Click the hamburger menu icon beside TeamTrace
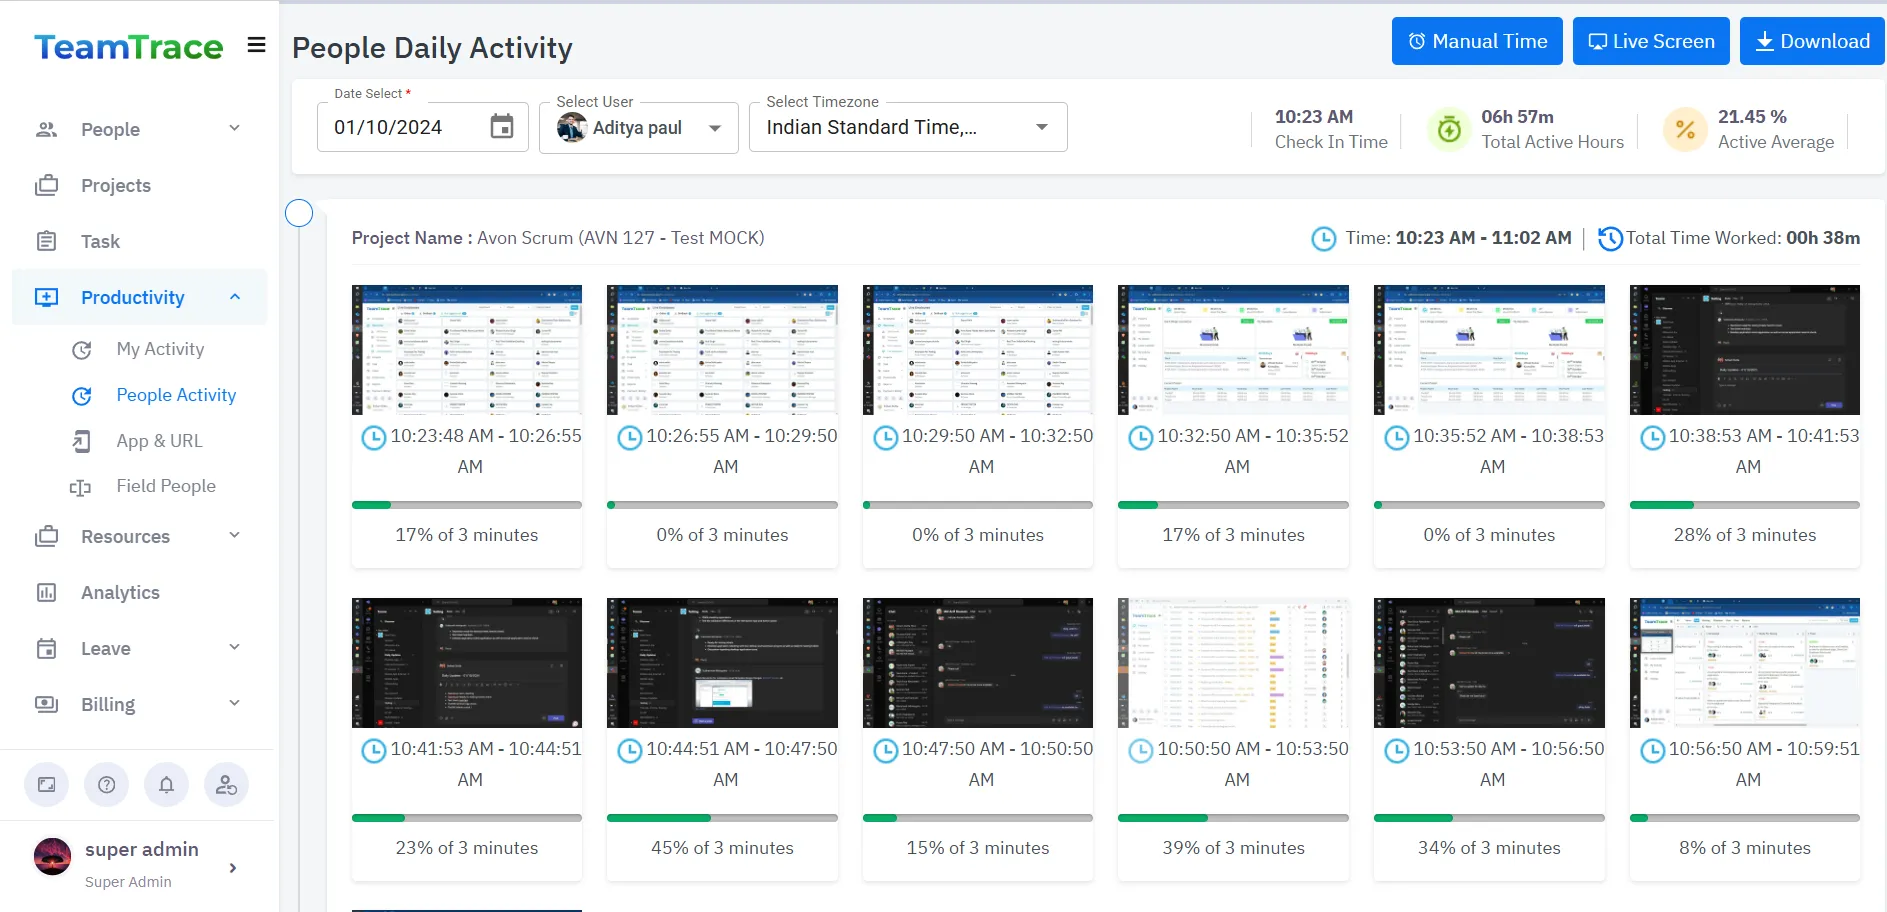This screenshot has height=912, width=1887. point(256,45)
